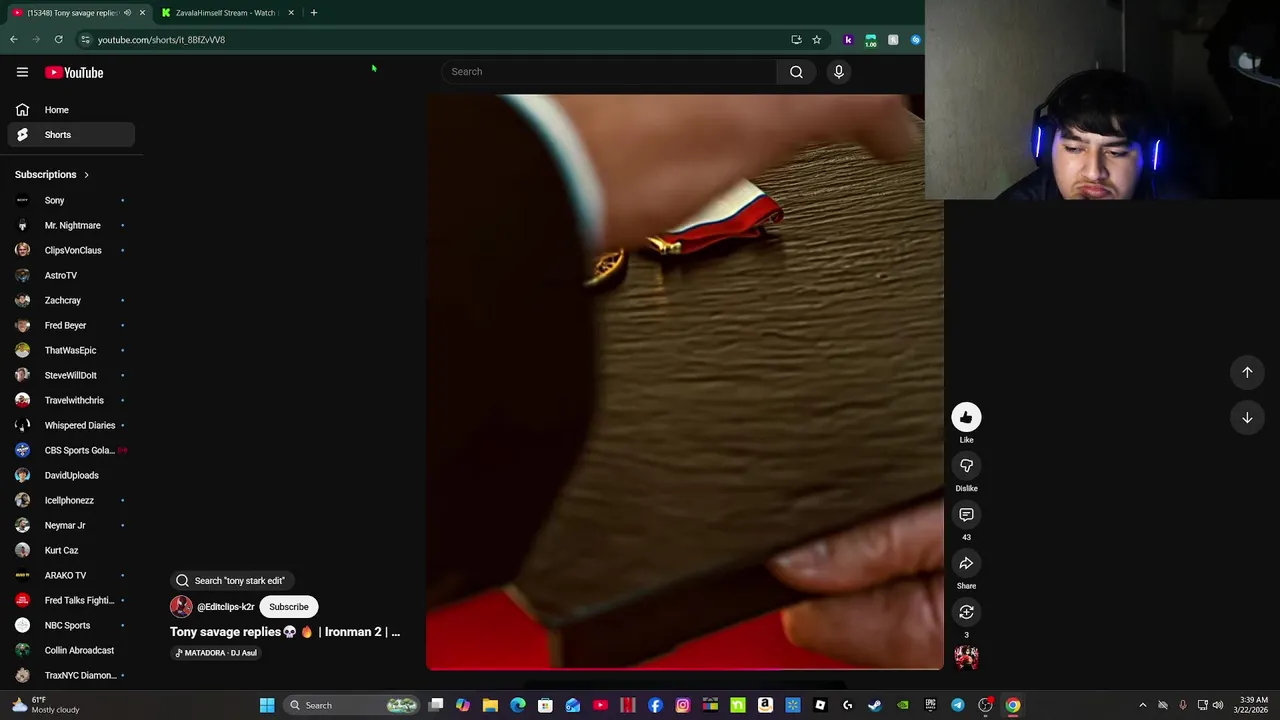Open Neymar Jr channel
The width and height of the screenshot is (1280, 720).
[71, 525]
